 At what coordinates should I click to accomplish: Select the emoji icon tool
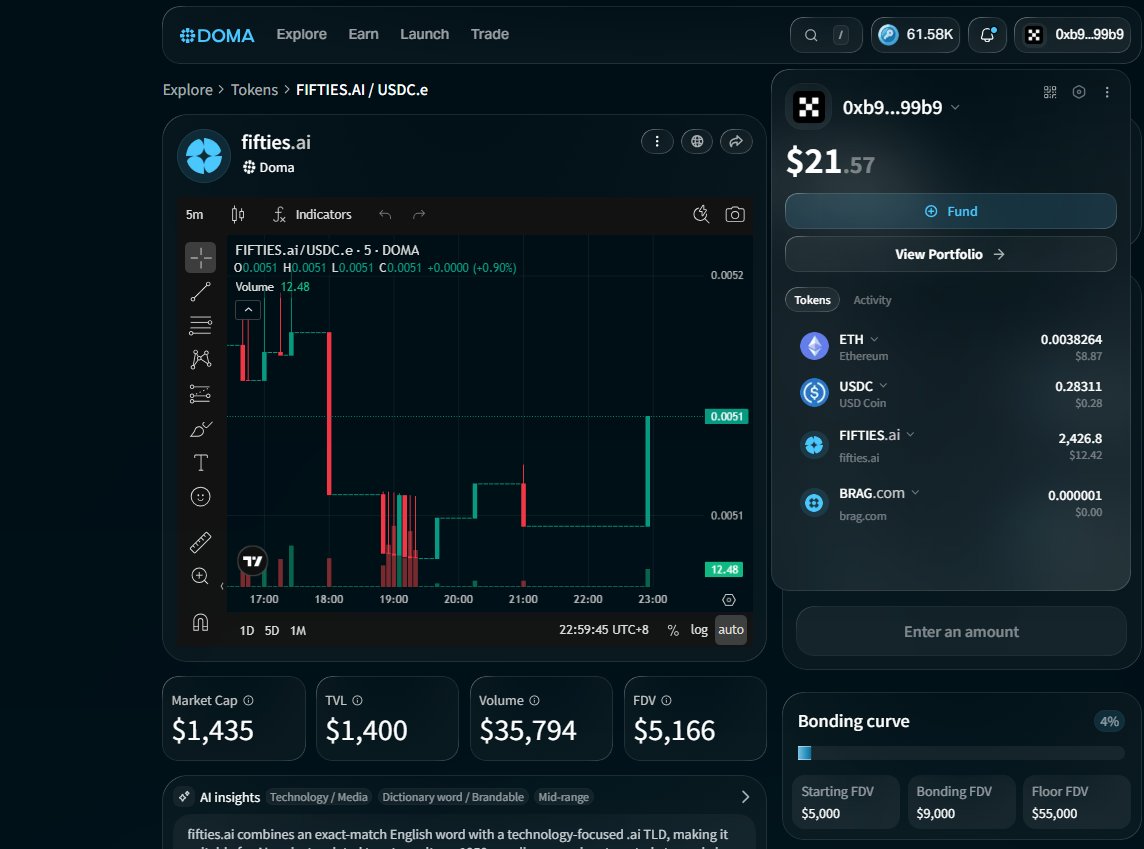pyautogui.click(x=201, y=497)
